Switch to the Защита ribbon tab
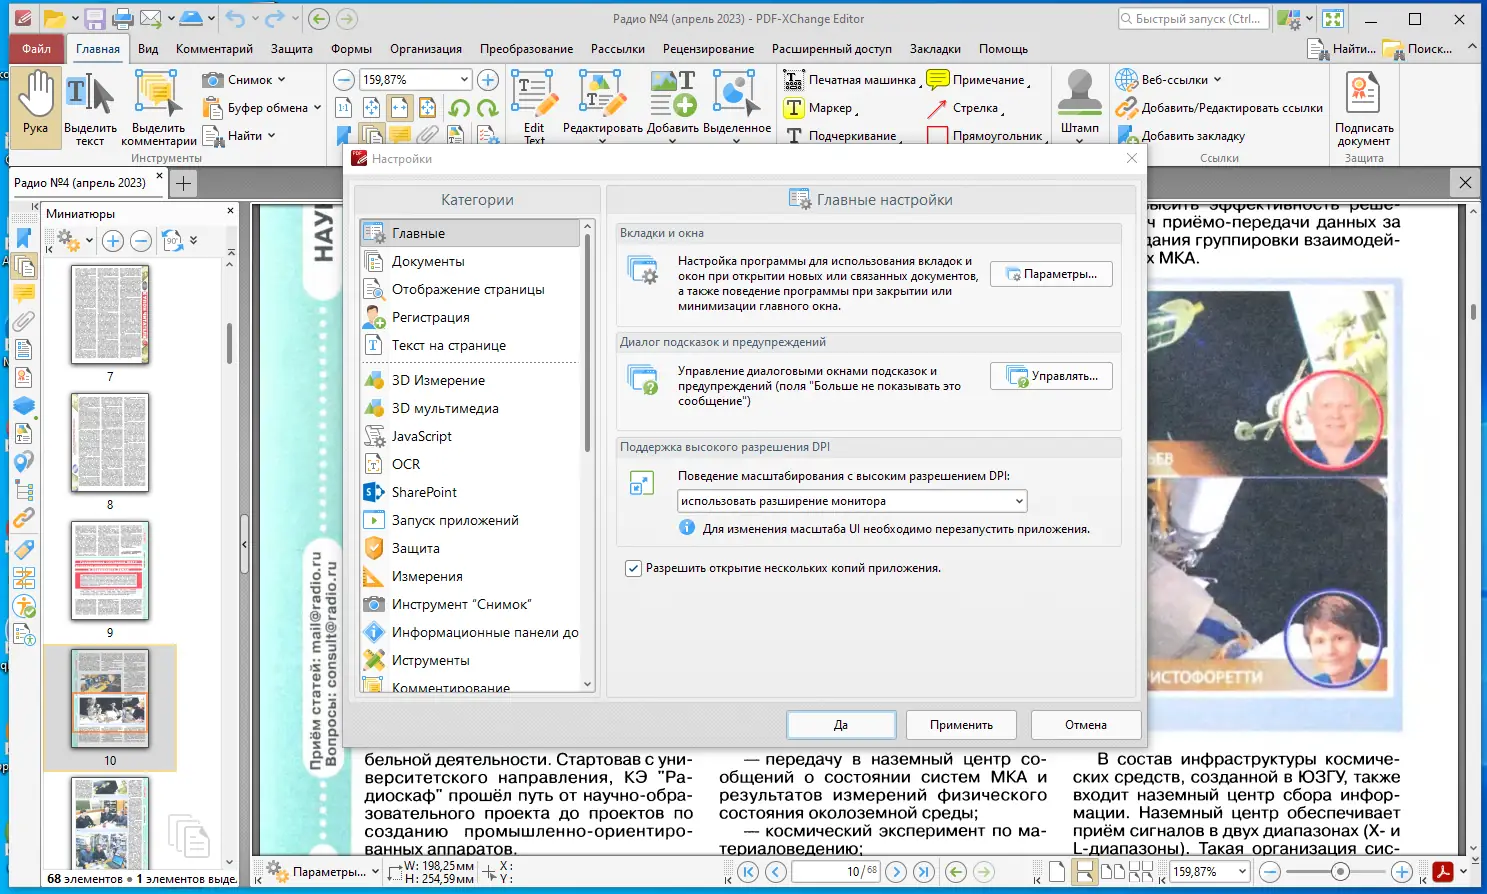 pos(292,49)
